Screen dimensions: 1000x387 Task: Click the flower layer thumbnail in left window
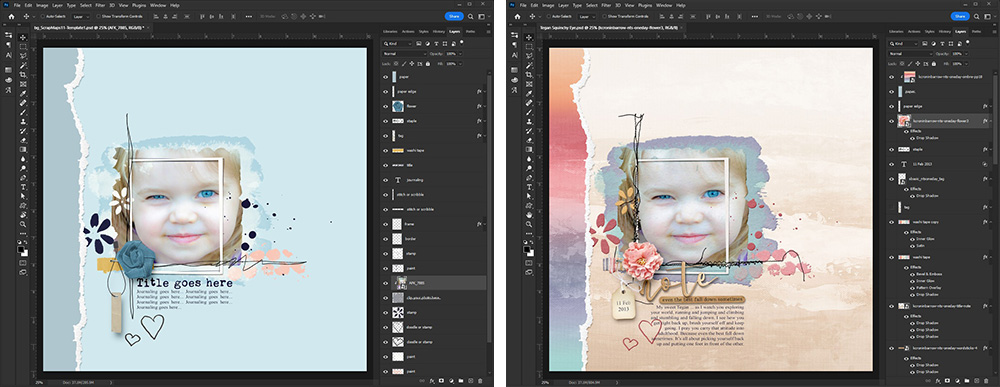point(398,106)
